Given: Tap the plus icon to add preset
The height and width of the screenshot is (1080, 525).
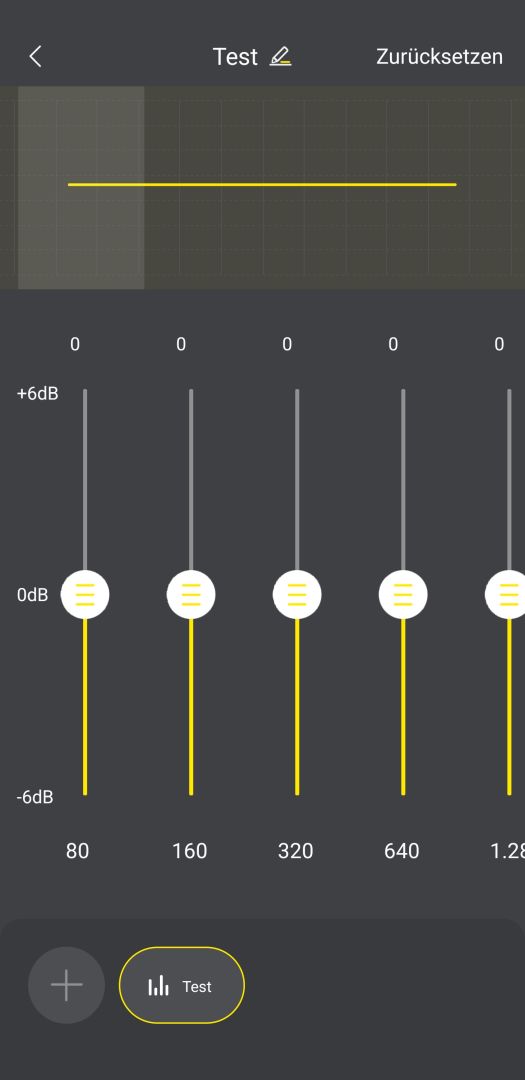Looking at the screenshot, I should click(66, 985).
